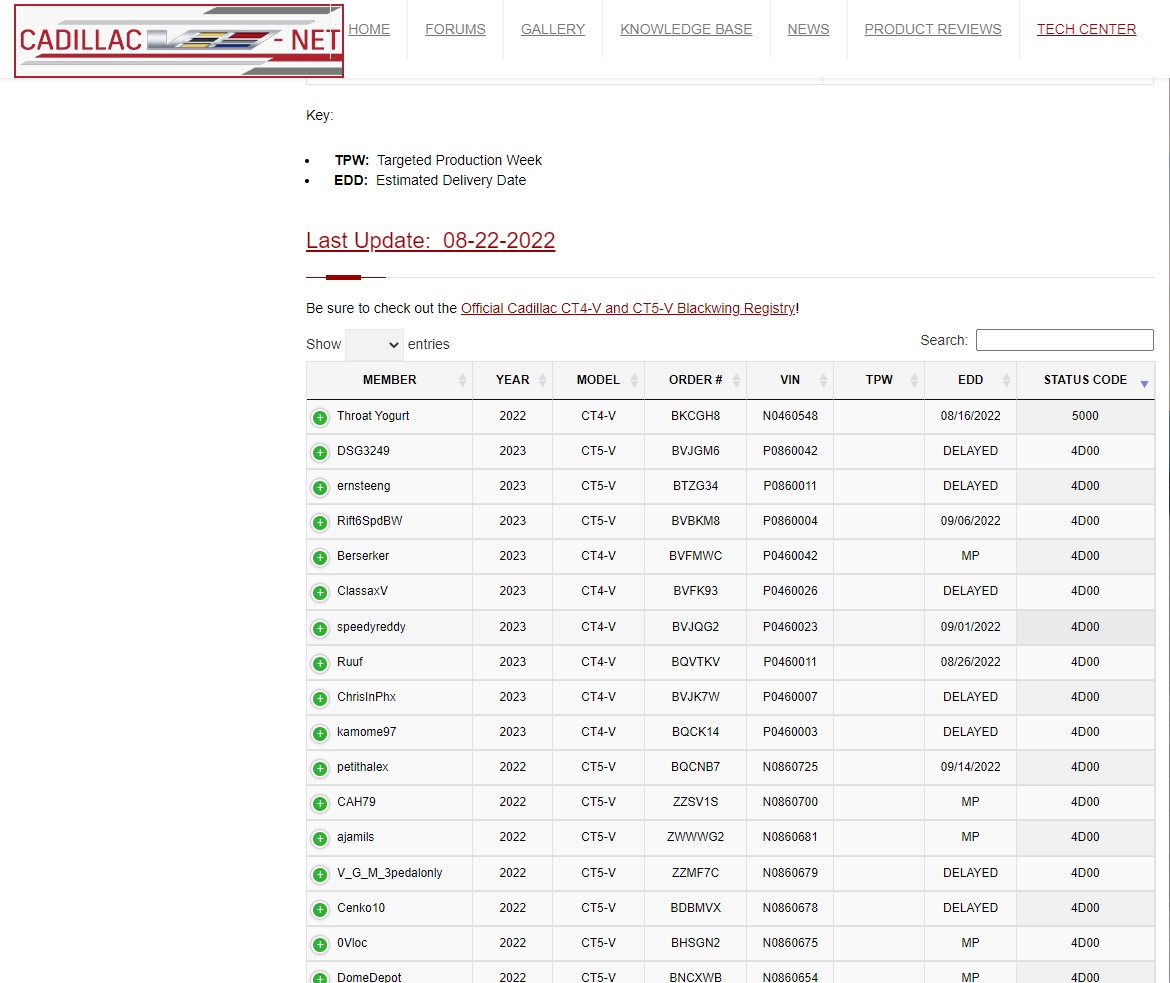
Task: Click green plus icon beside Berserker
Action: click(320, 557)
